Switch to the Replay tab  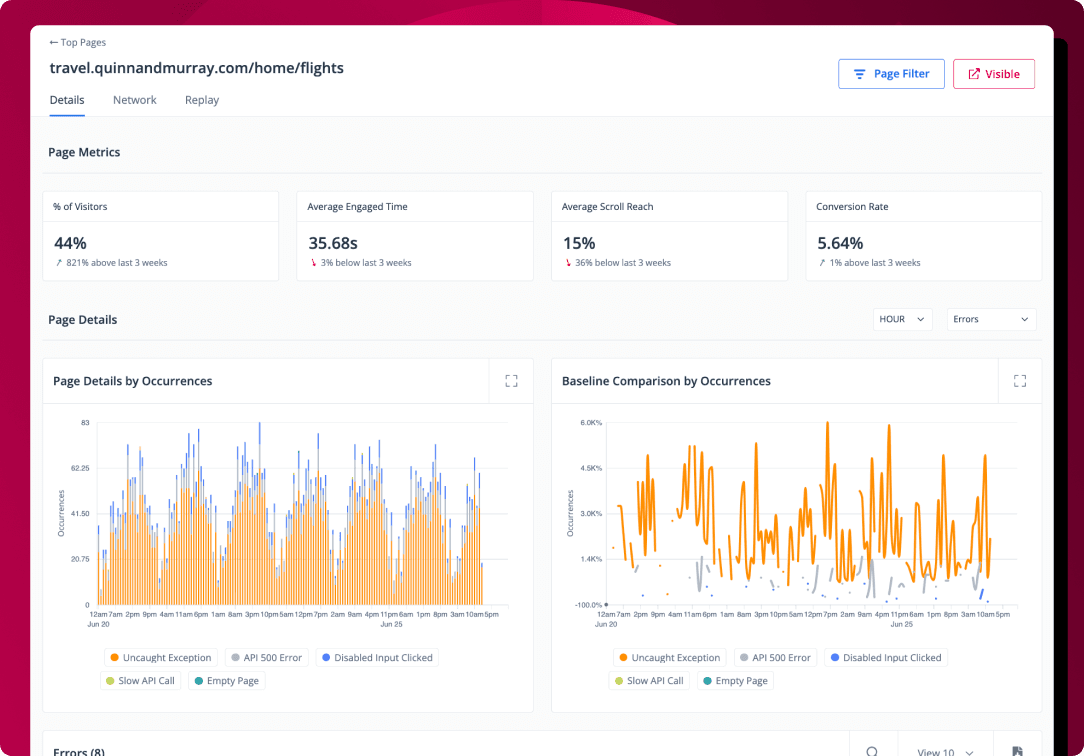click(201, 100)
